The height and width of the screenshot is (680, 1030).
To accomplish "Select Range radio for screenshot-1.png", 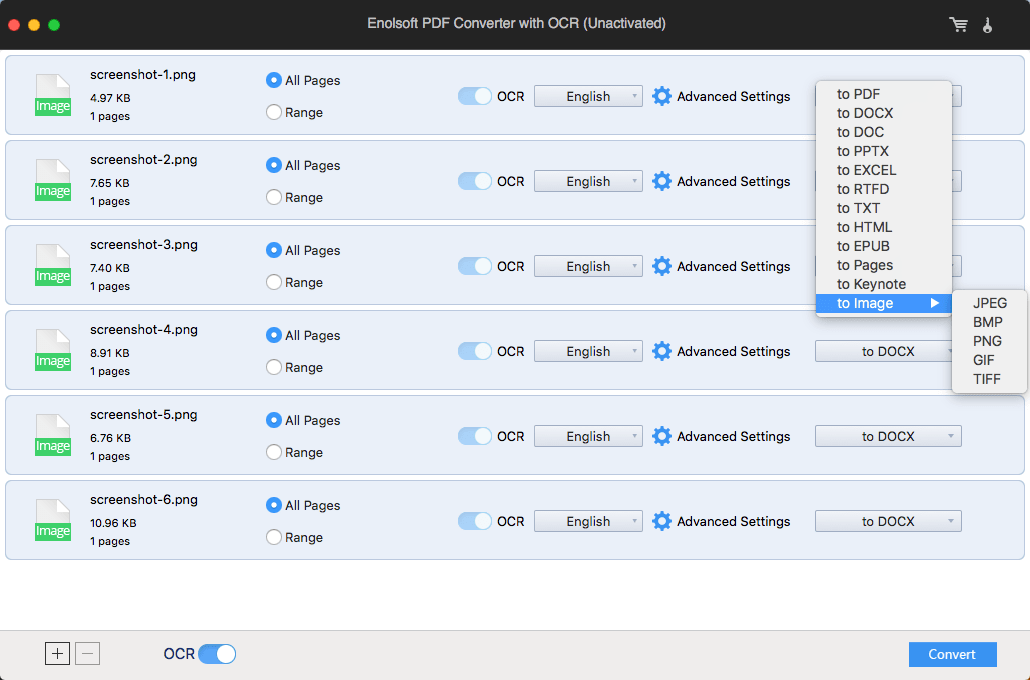I will 274,112.
